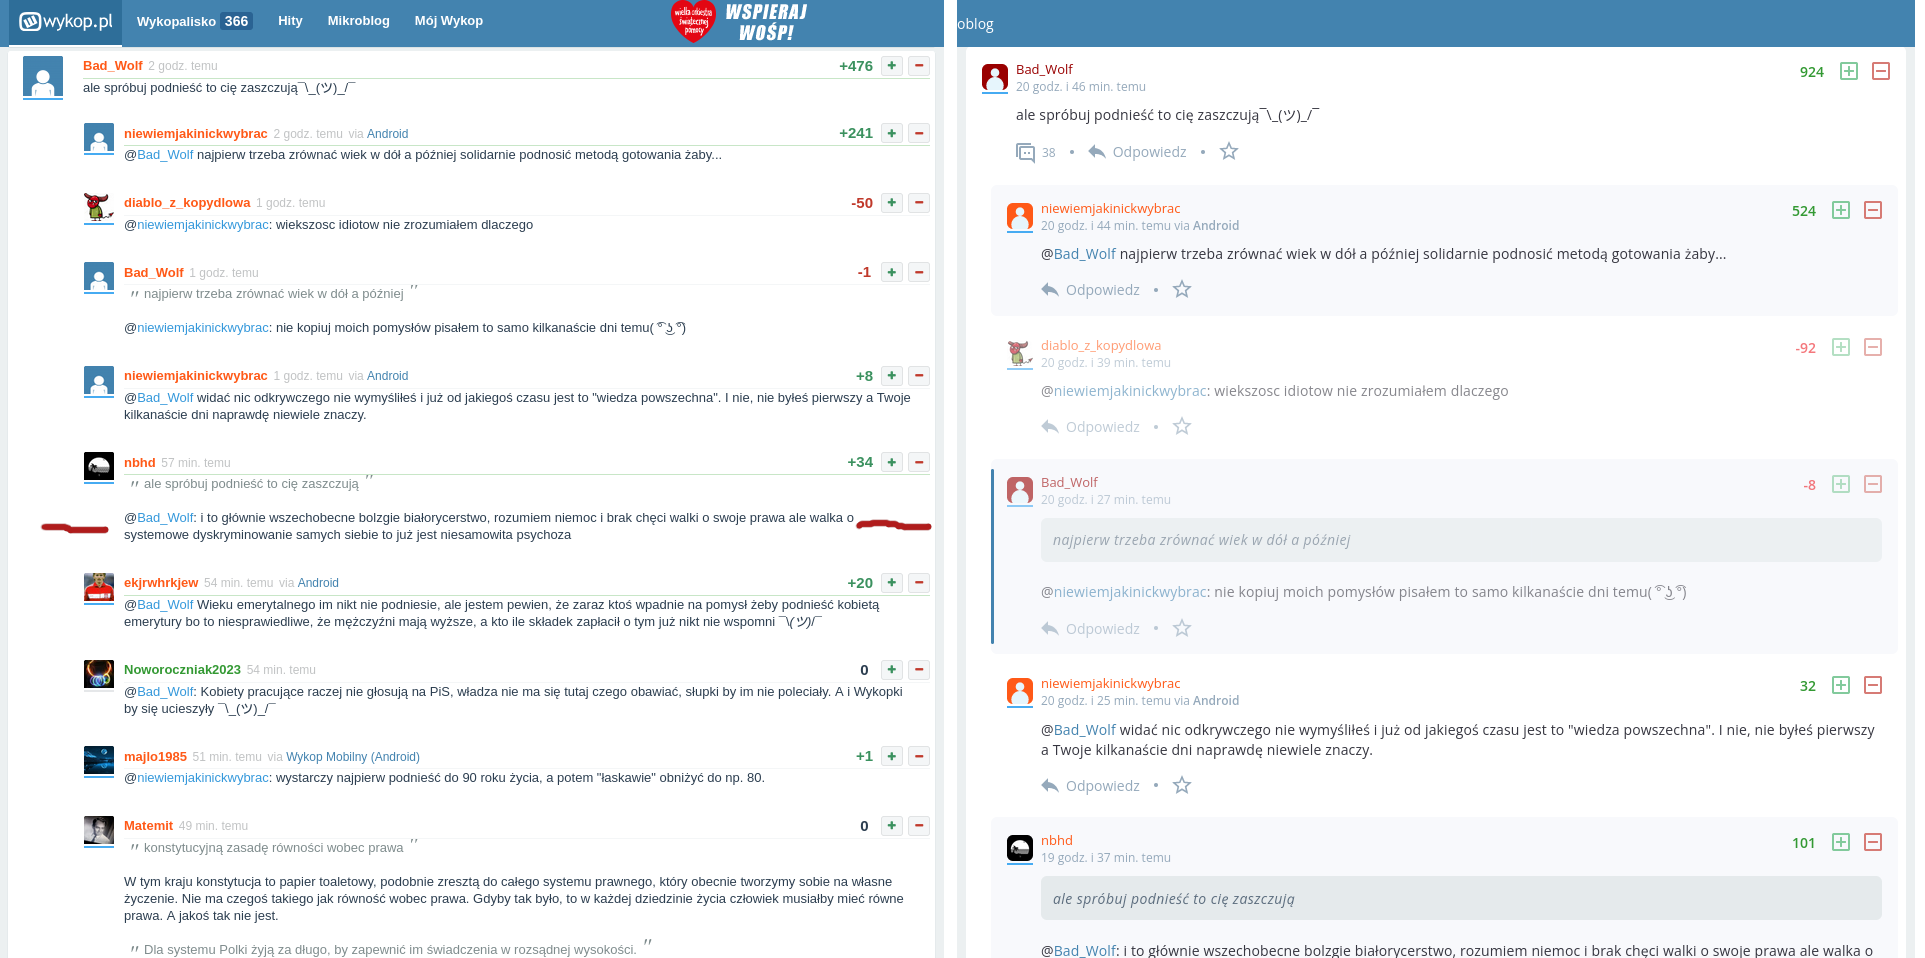Star niewiemjakinickwybrac's 524 comment

pyautogui.click(x=1182, y=289)
